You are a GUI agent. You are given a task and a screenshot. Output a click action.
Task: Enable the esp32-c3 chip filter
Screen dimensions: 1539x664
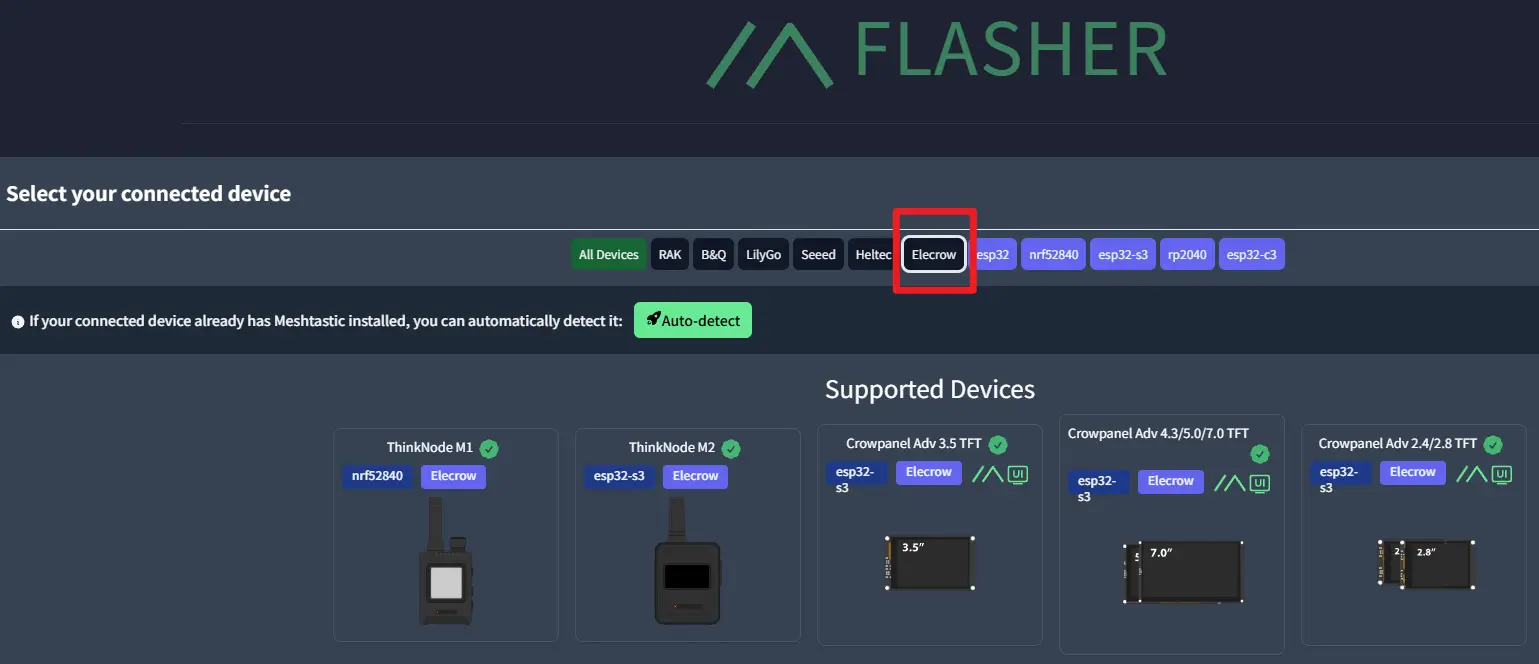(x=1252, y=254)
